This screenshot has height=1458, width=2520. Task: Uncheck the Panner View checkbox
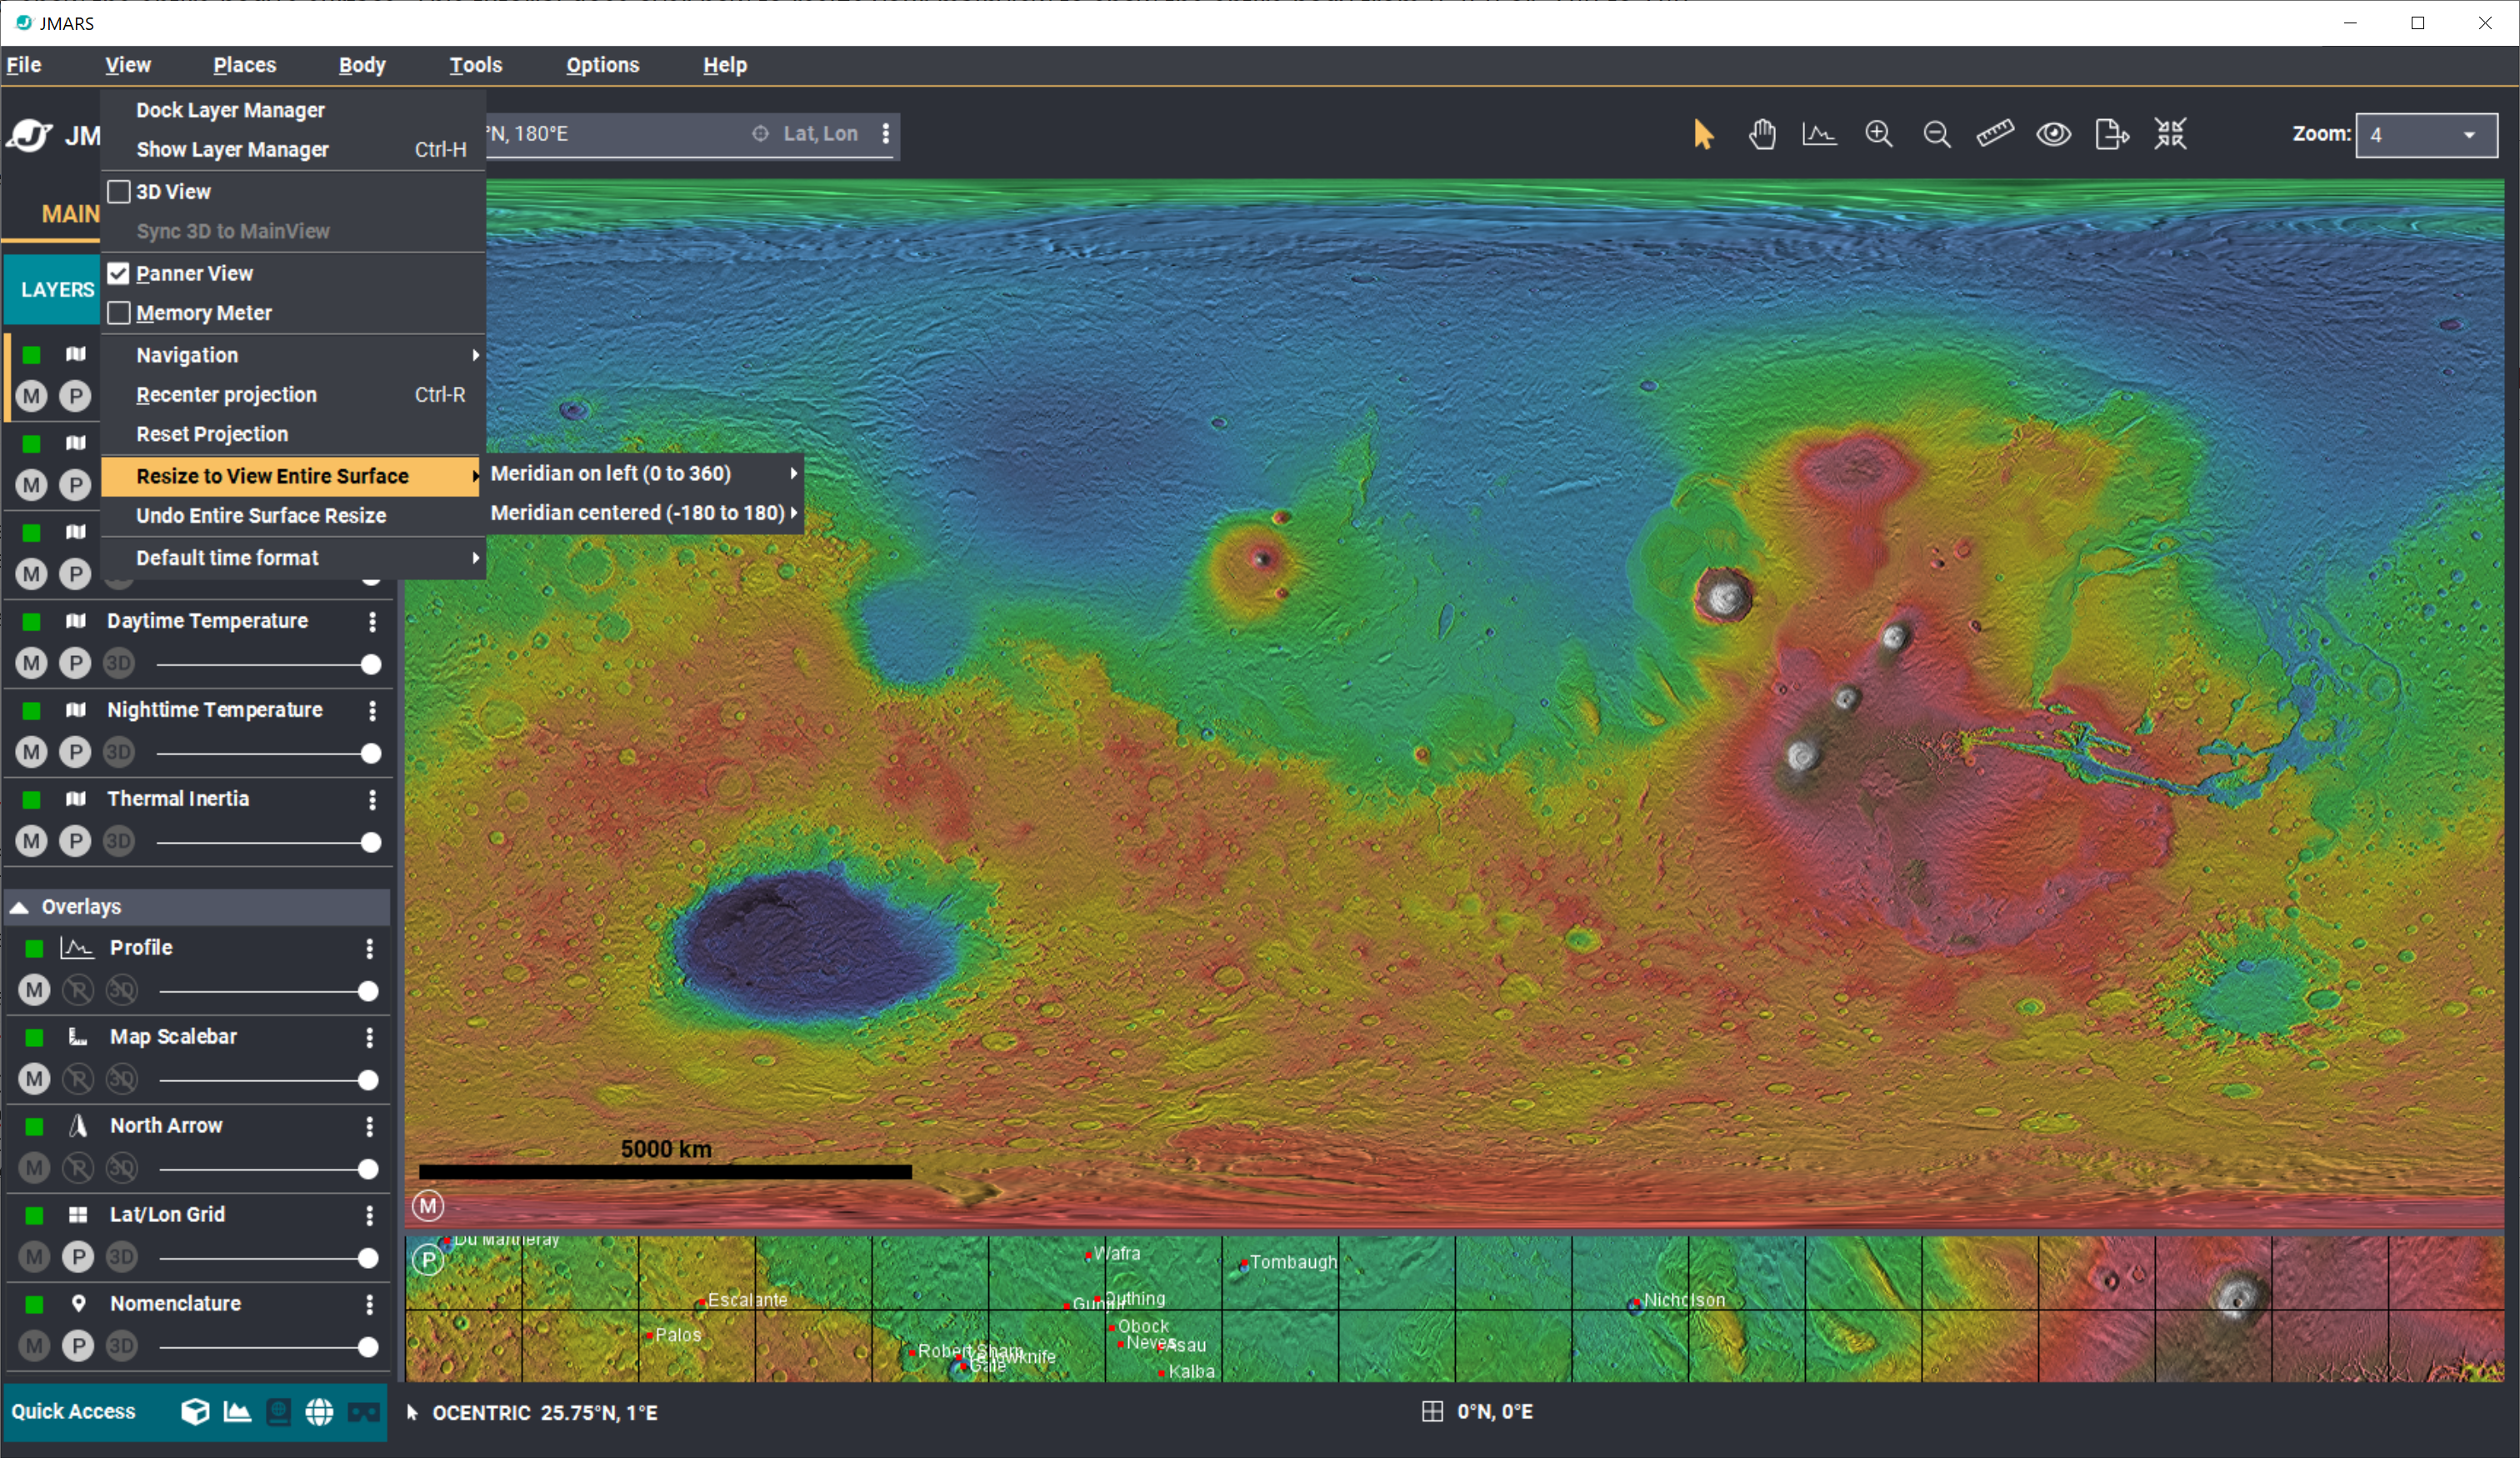(x=119, y=273)
